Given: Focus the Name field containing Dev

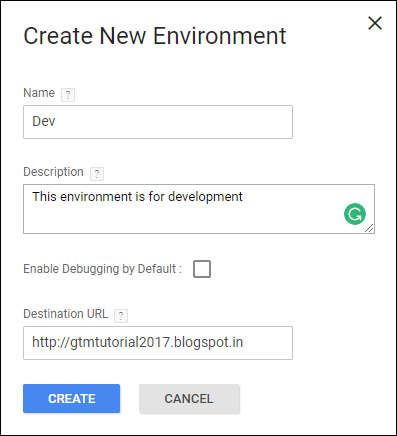Looking at the screenshot, I should tap(158, 122).
